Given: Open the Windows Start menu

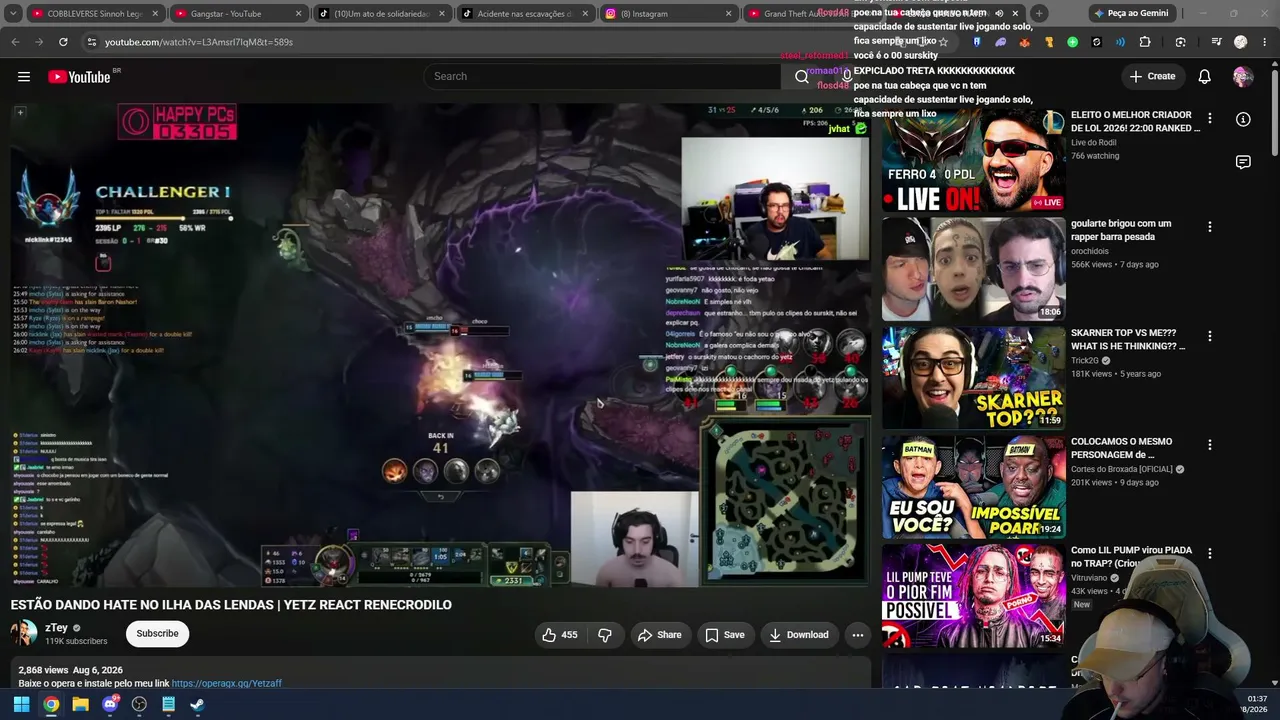Looking at the screenshot, I should pyautogui.click(x=22, y=704).
